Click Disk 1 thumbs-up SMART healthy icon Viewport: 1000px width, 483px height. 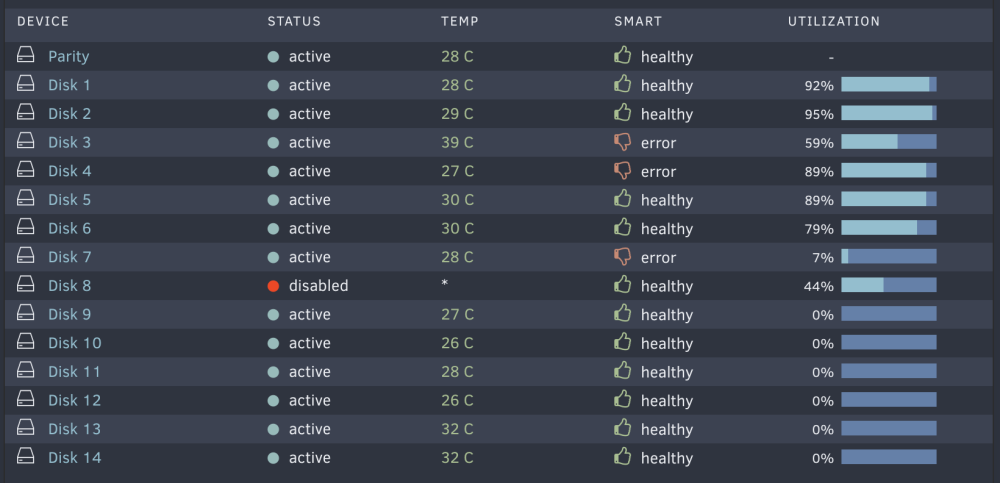(622, 84)
